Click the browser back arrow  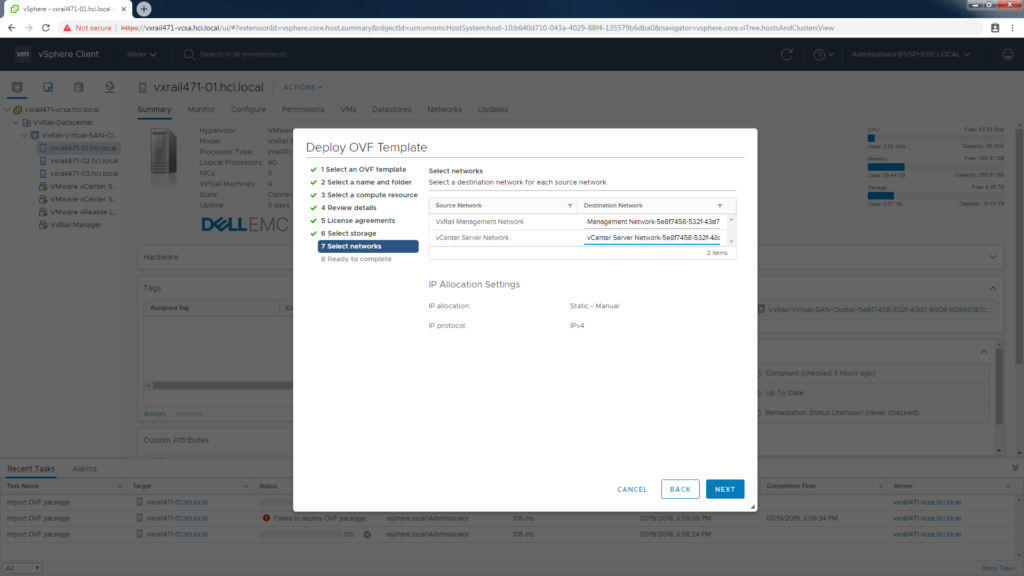coord(11,28)
